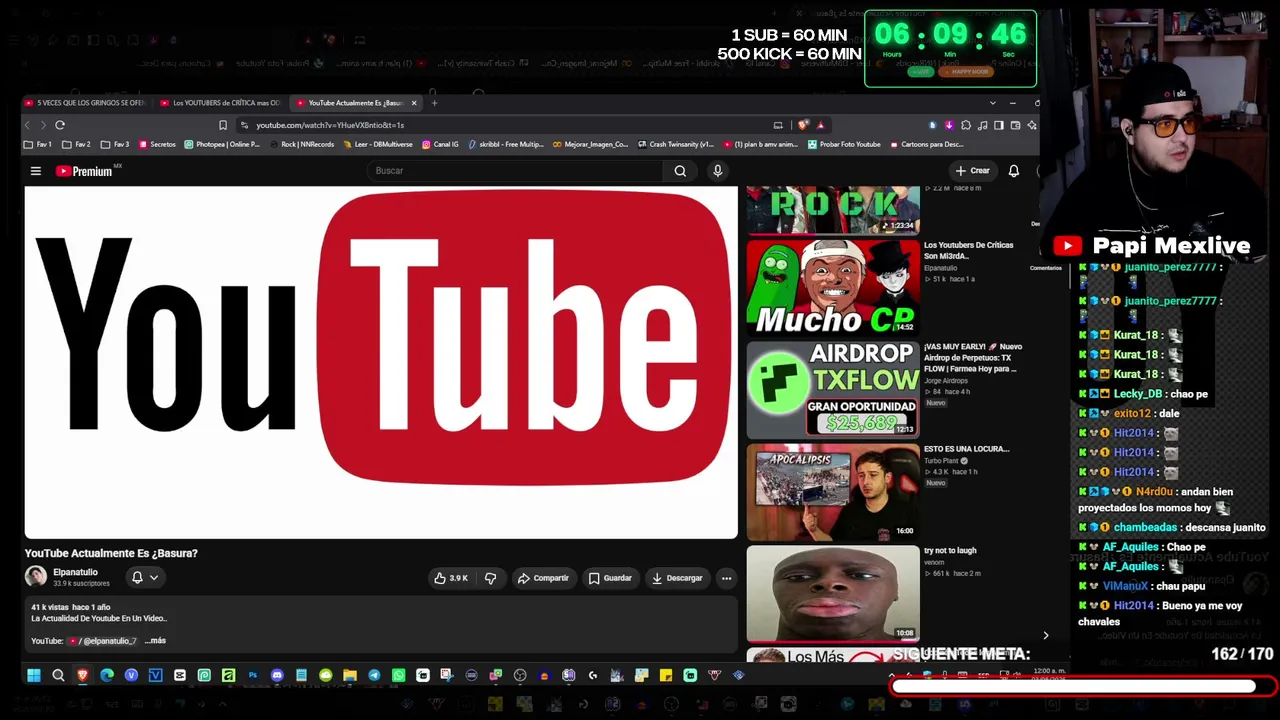Open the YouTube guide hamburger menu

click(36, 171)
